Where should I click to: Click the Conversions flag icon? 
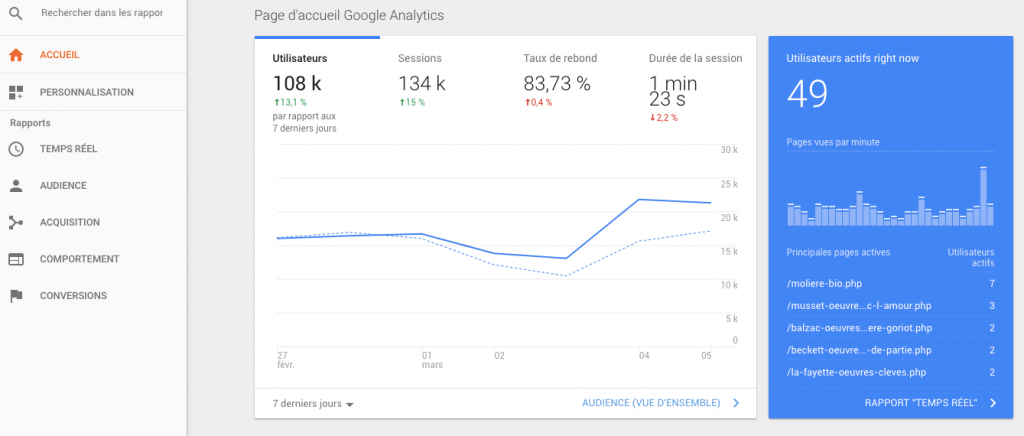(15, 296)
